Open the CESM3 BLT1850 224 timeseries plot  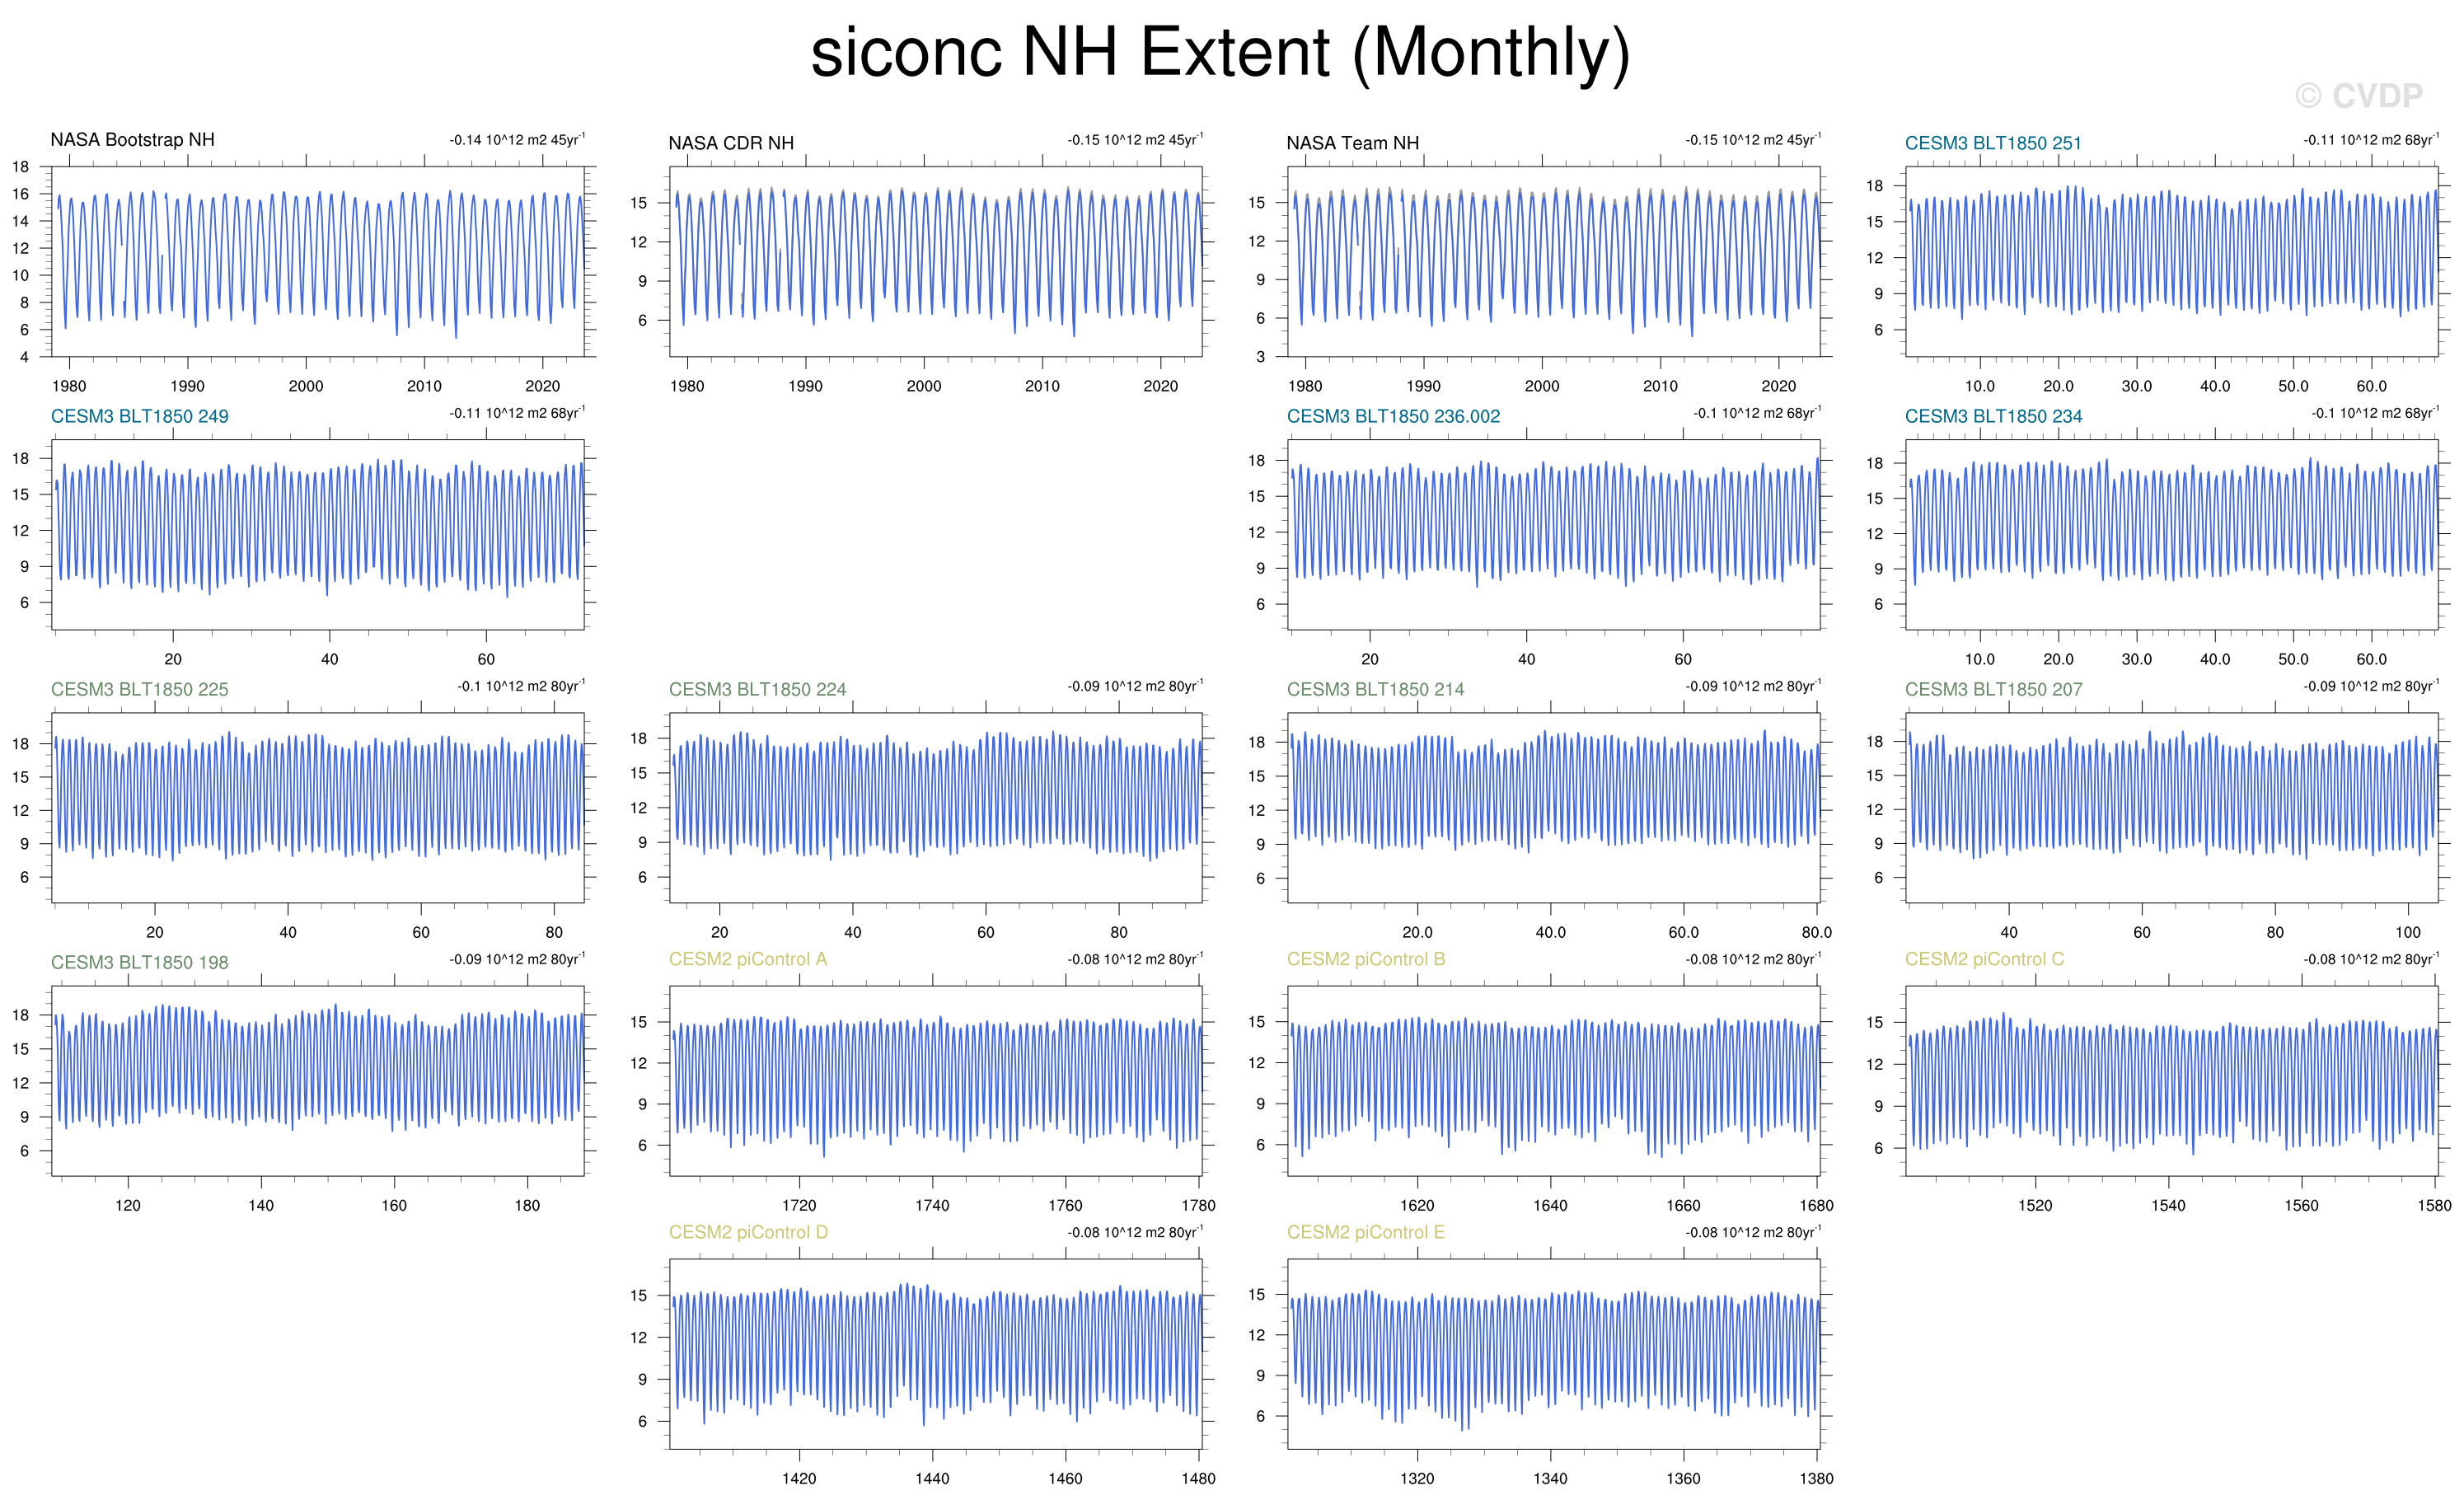point(935,807)
